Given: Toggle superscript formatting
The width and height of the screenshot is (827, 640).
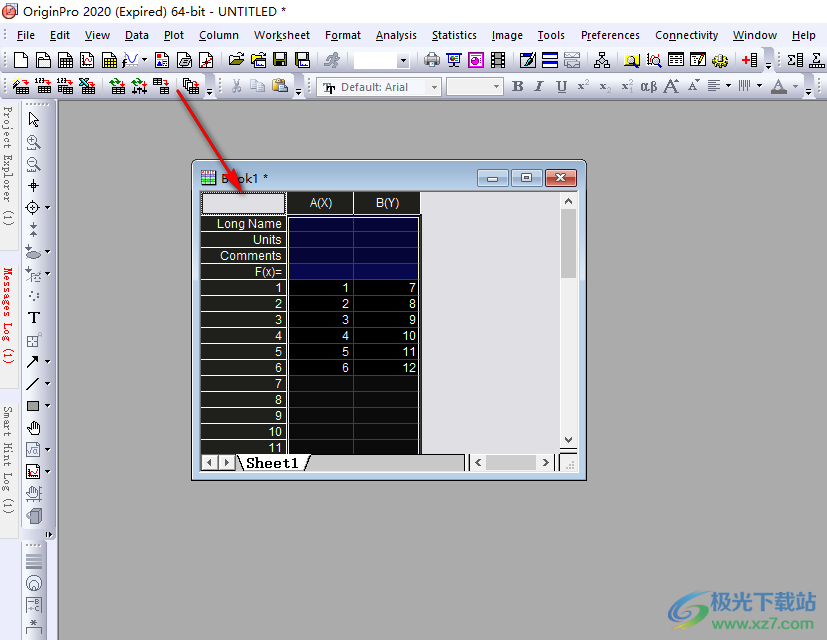Looking at the screenshot, I should click(583, 87).
